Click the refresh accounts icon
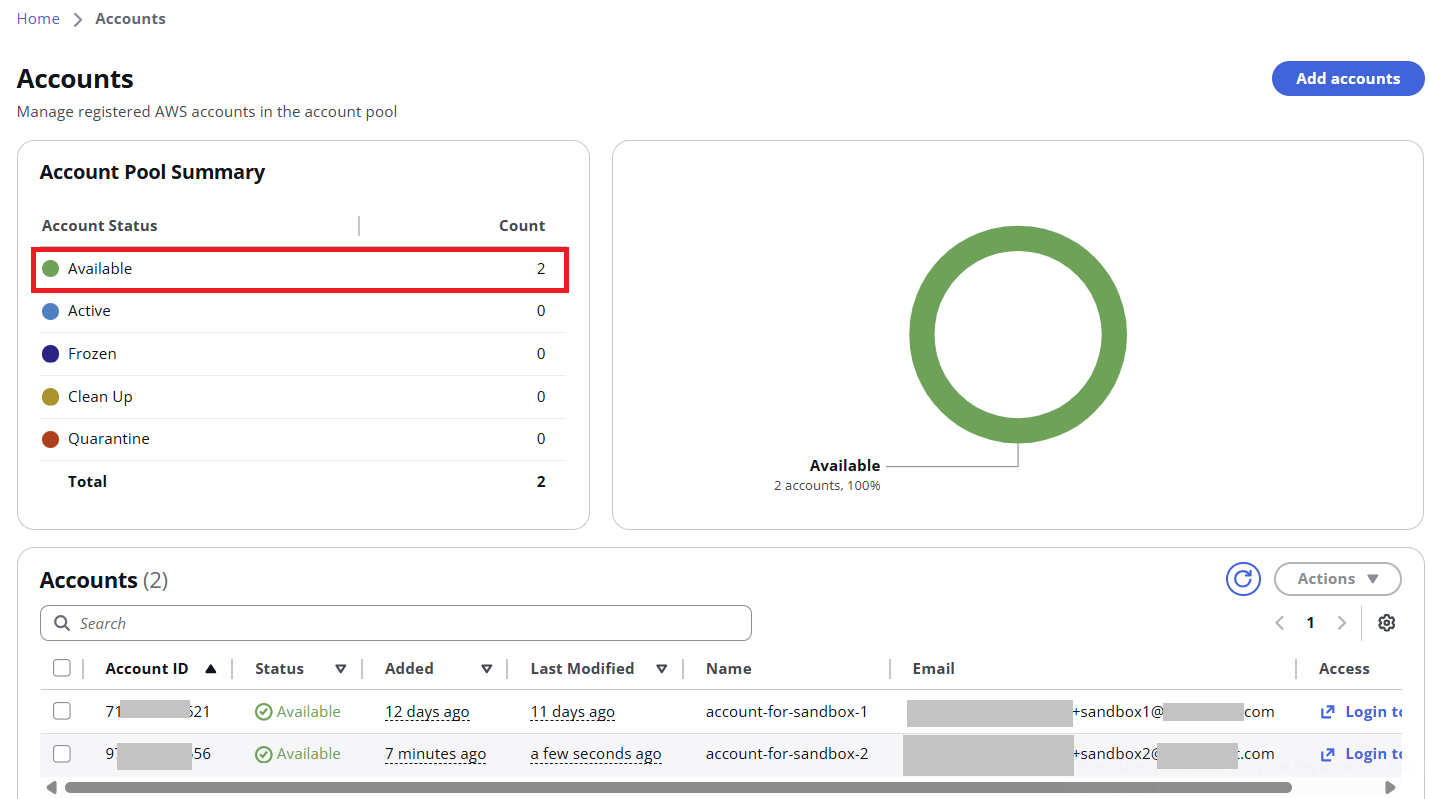Screen dimensions: 1429x799 tap(1243, 579)
